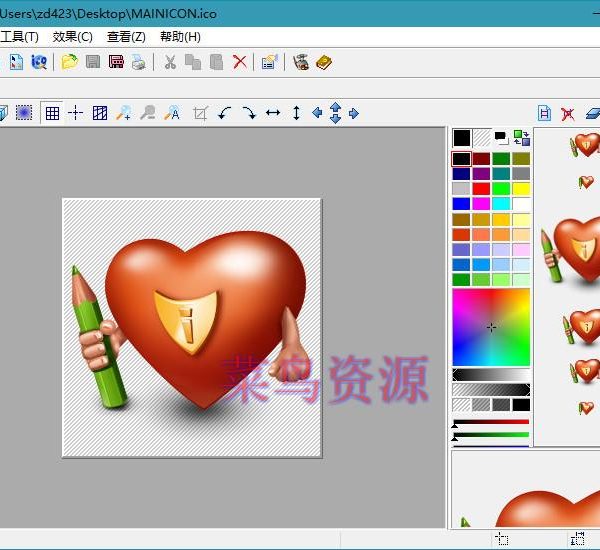Click the Cut scissors icon
The width and height of the screenshot is (600, 550).
(x=170, y=62)
